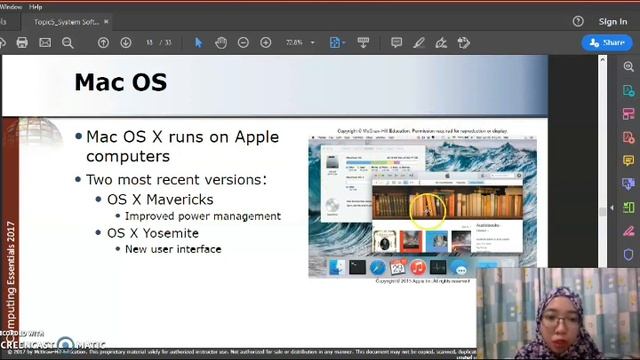640x360 pixels.
Task: Click 'OS X Mavericks' bullet text
Action: click(160, 200)
